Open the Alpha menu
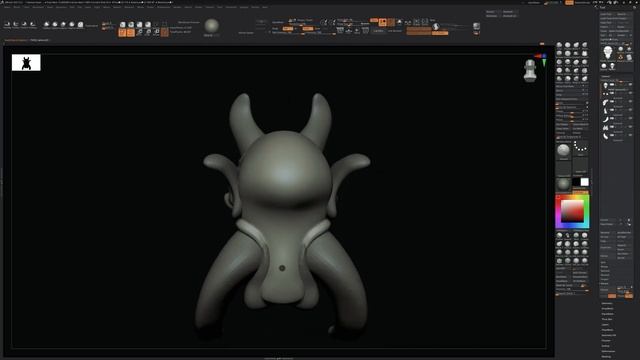 (x=7, y=7)
